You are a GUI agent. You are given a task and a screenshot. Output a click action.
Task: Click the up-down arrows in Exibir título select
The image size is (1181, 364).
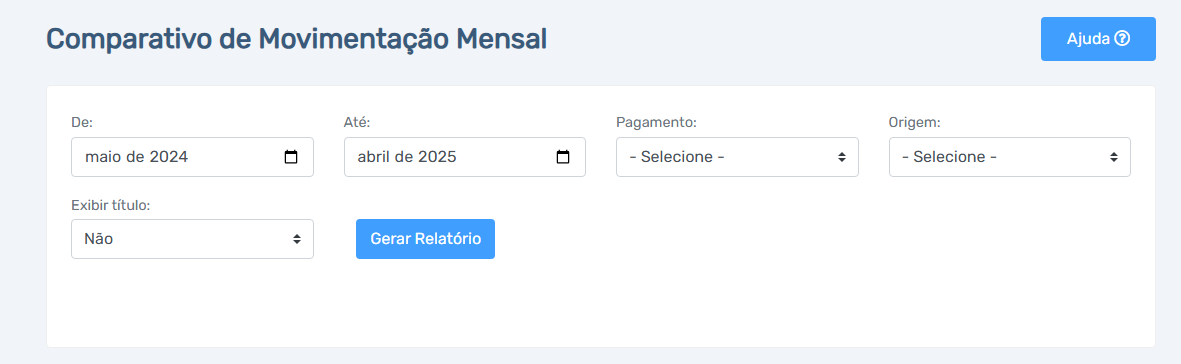(297, 239)
